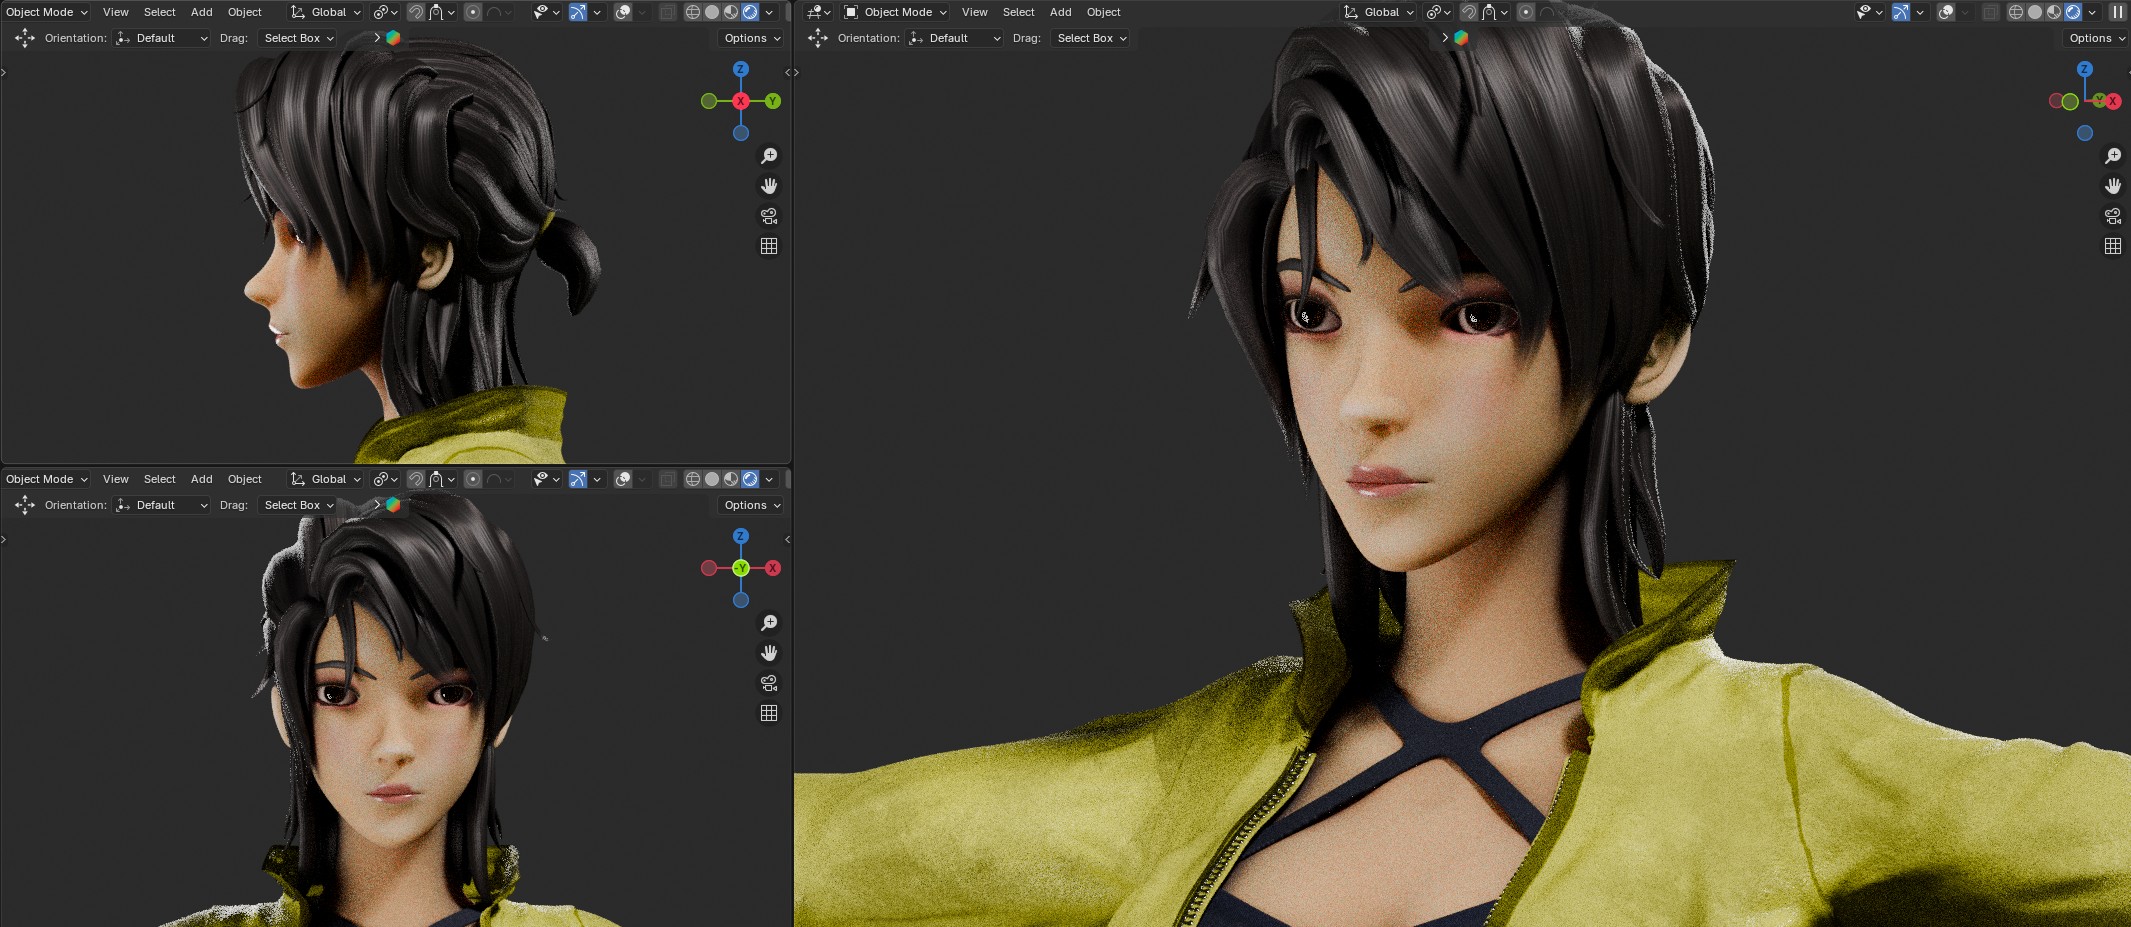Switch large right viewport to wireframe shading

click(x=2015, y=12)
